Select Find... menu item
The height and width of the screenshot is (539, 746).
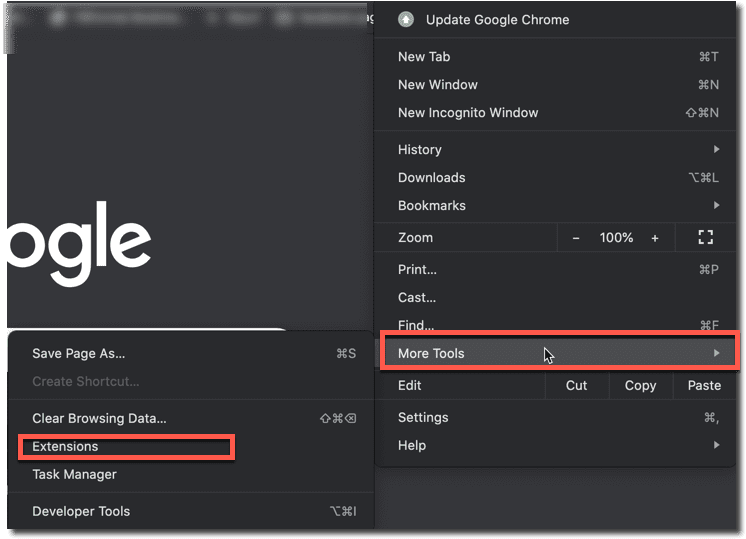click(x=555, y=324)
